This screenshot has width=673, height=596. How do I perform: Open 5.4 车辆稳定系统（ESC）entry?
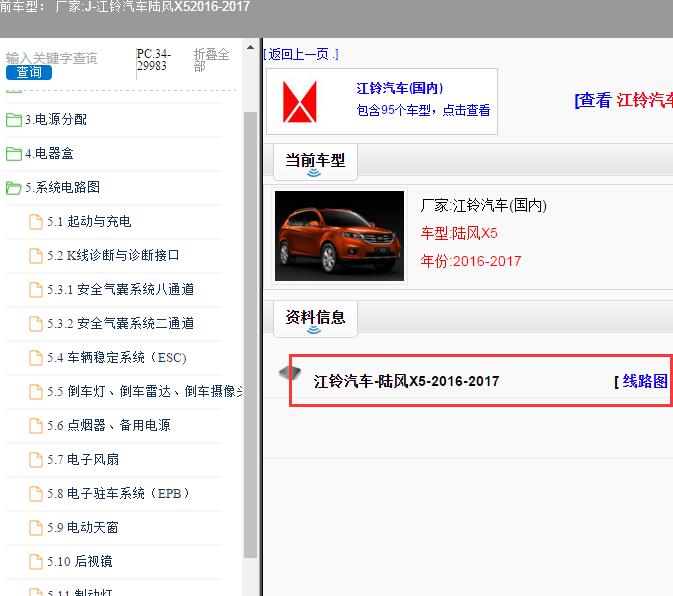117,357
